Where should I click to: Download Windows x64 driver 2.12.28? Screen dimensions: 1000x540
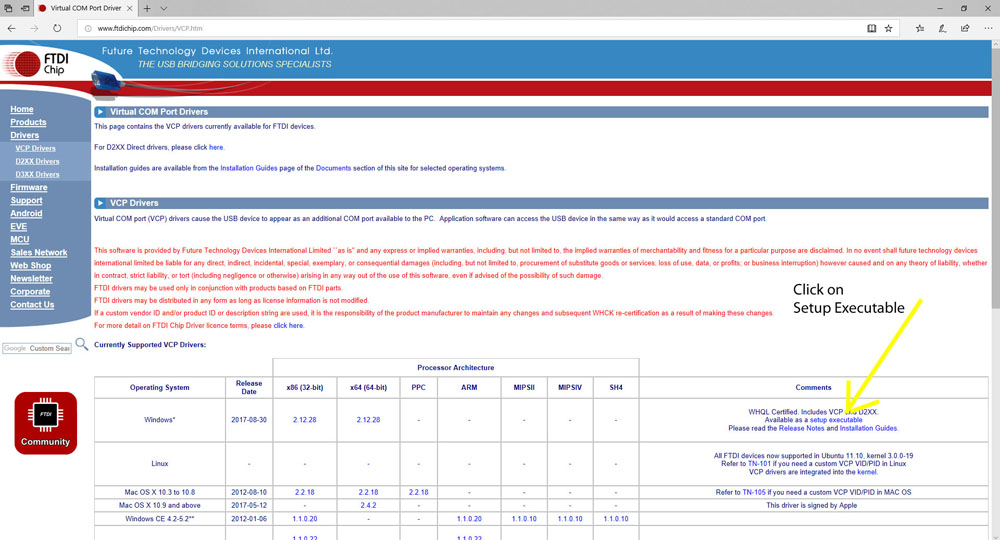[x=369, y=420]
